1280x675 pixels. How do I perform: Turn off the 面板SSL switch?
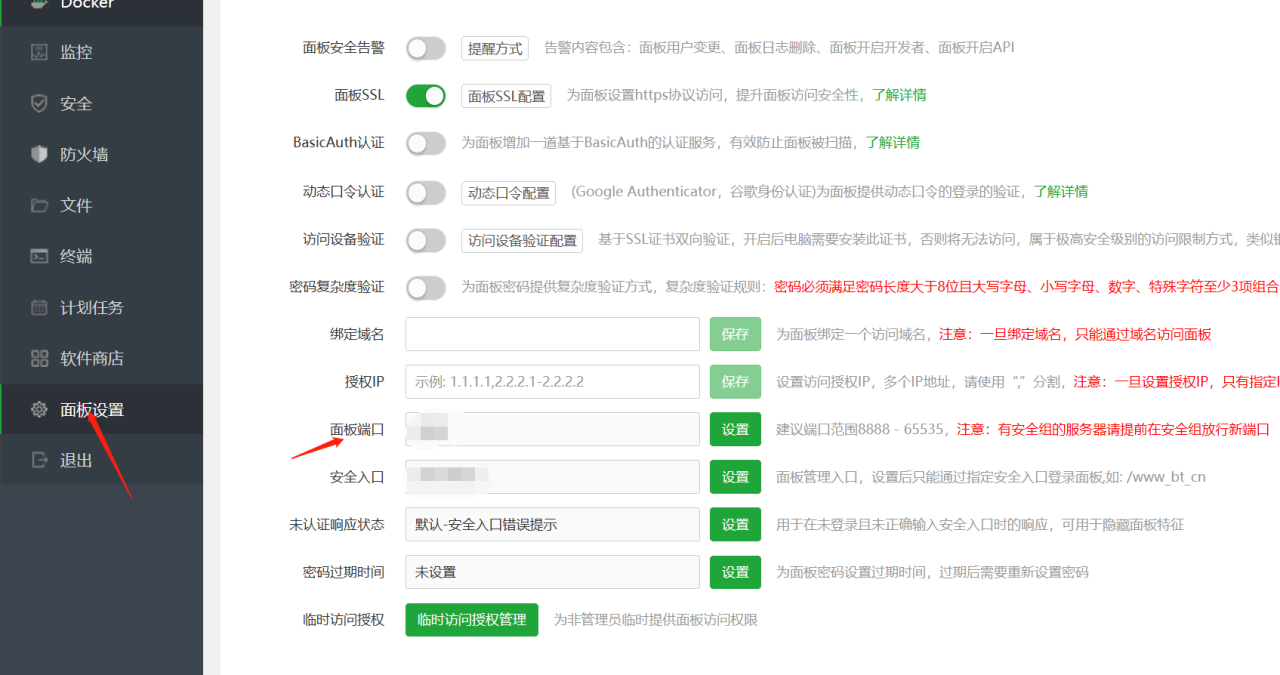click(x=425, y=96)
